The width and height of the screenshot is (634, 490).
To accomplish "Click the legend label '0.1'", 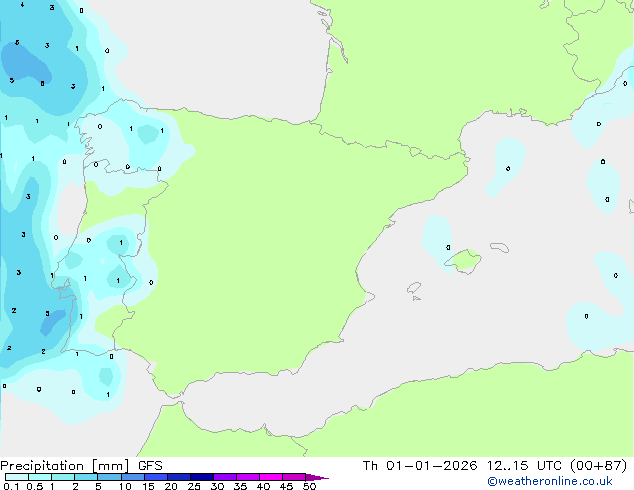I will click(x=11, y=486).
